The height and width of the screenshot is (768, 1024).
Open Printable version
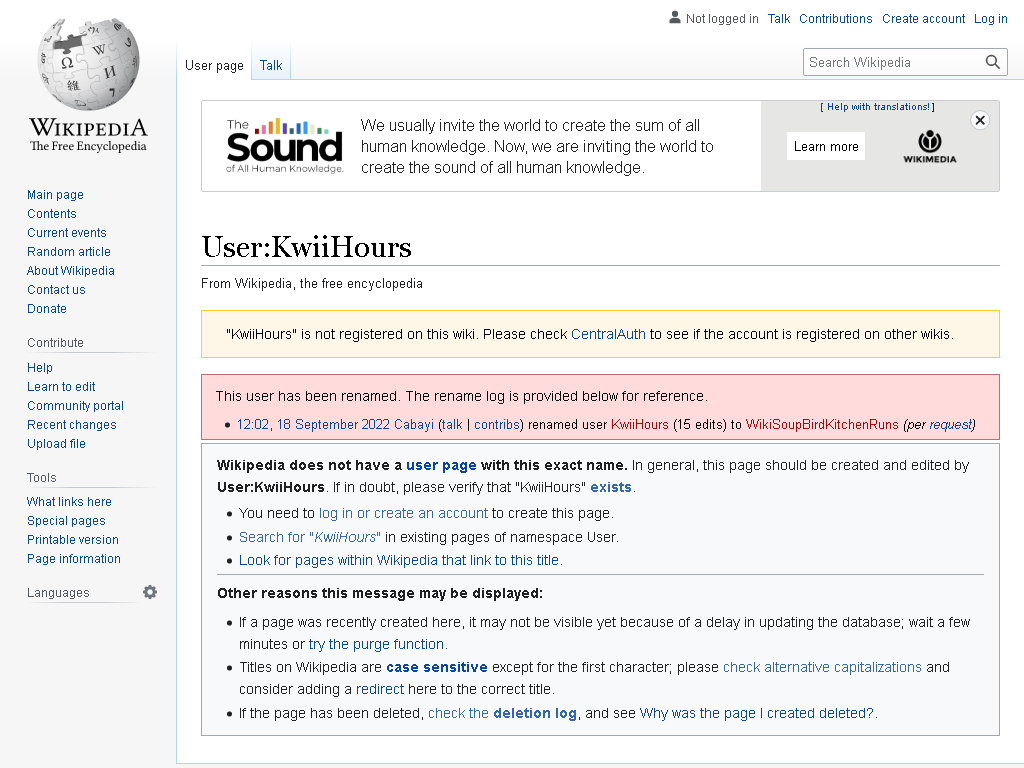pyautogui.click(x=72, y=539)
